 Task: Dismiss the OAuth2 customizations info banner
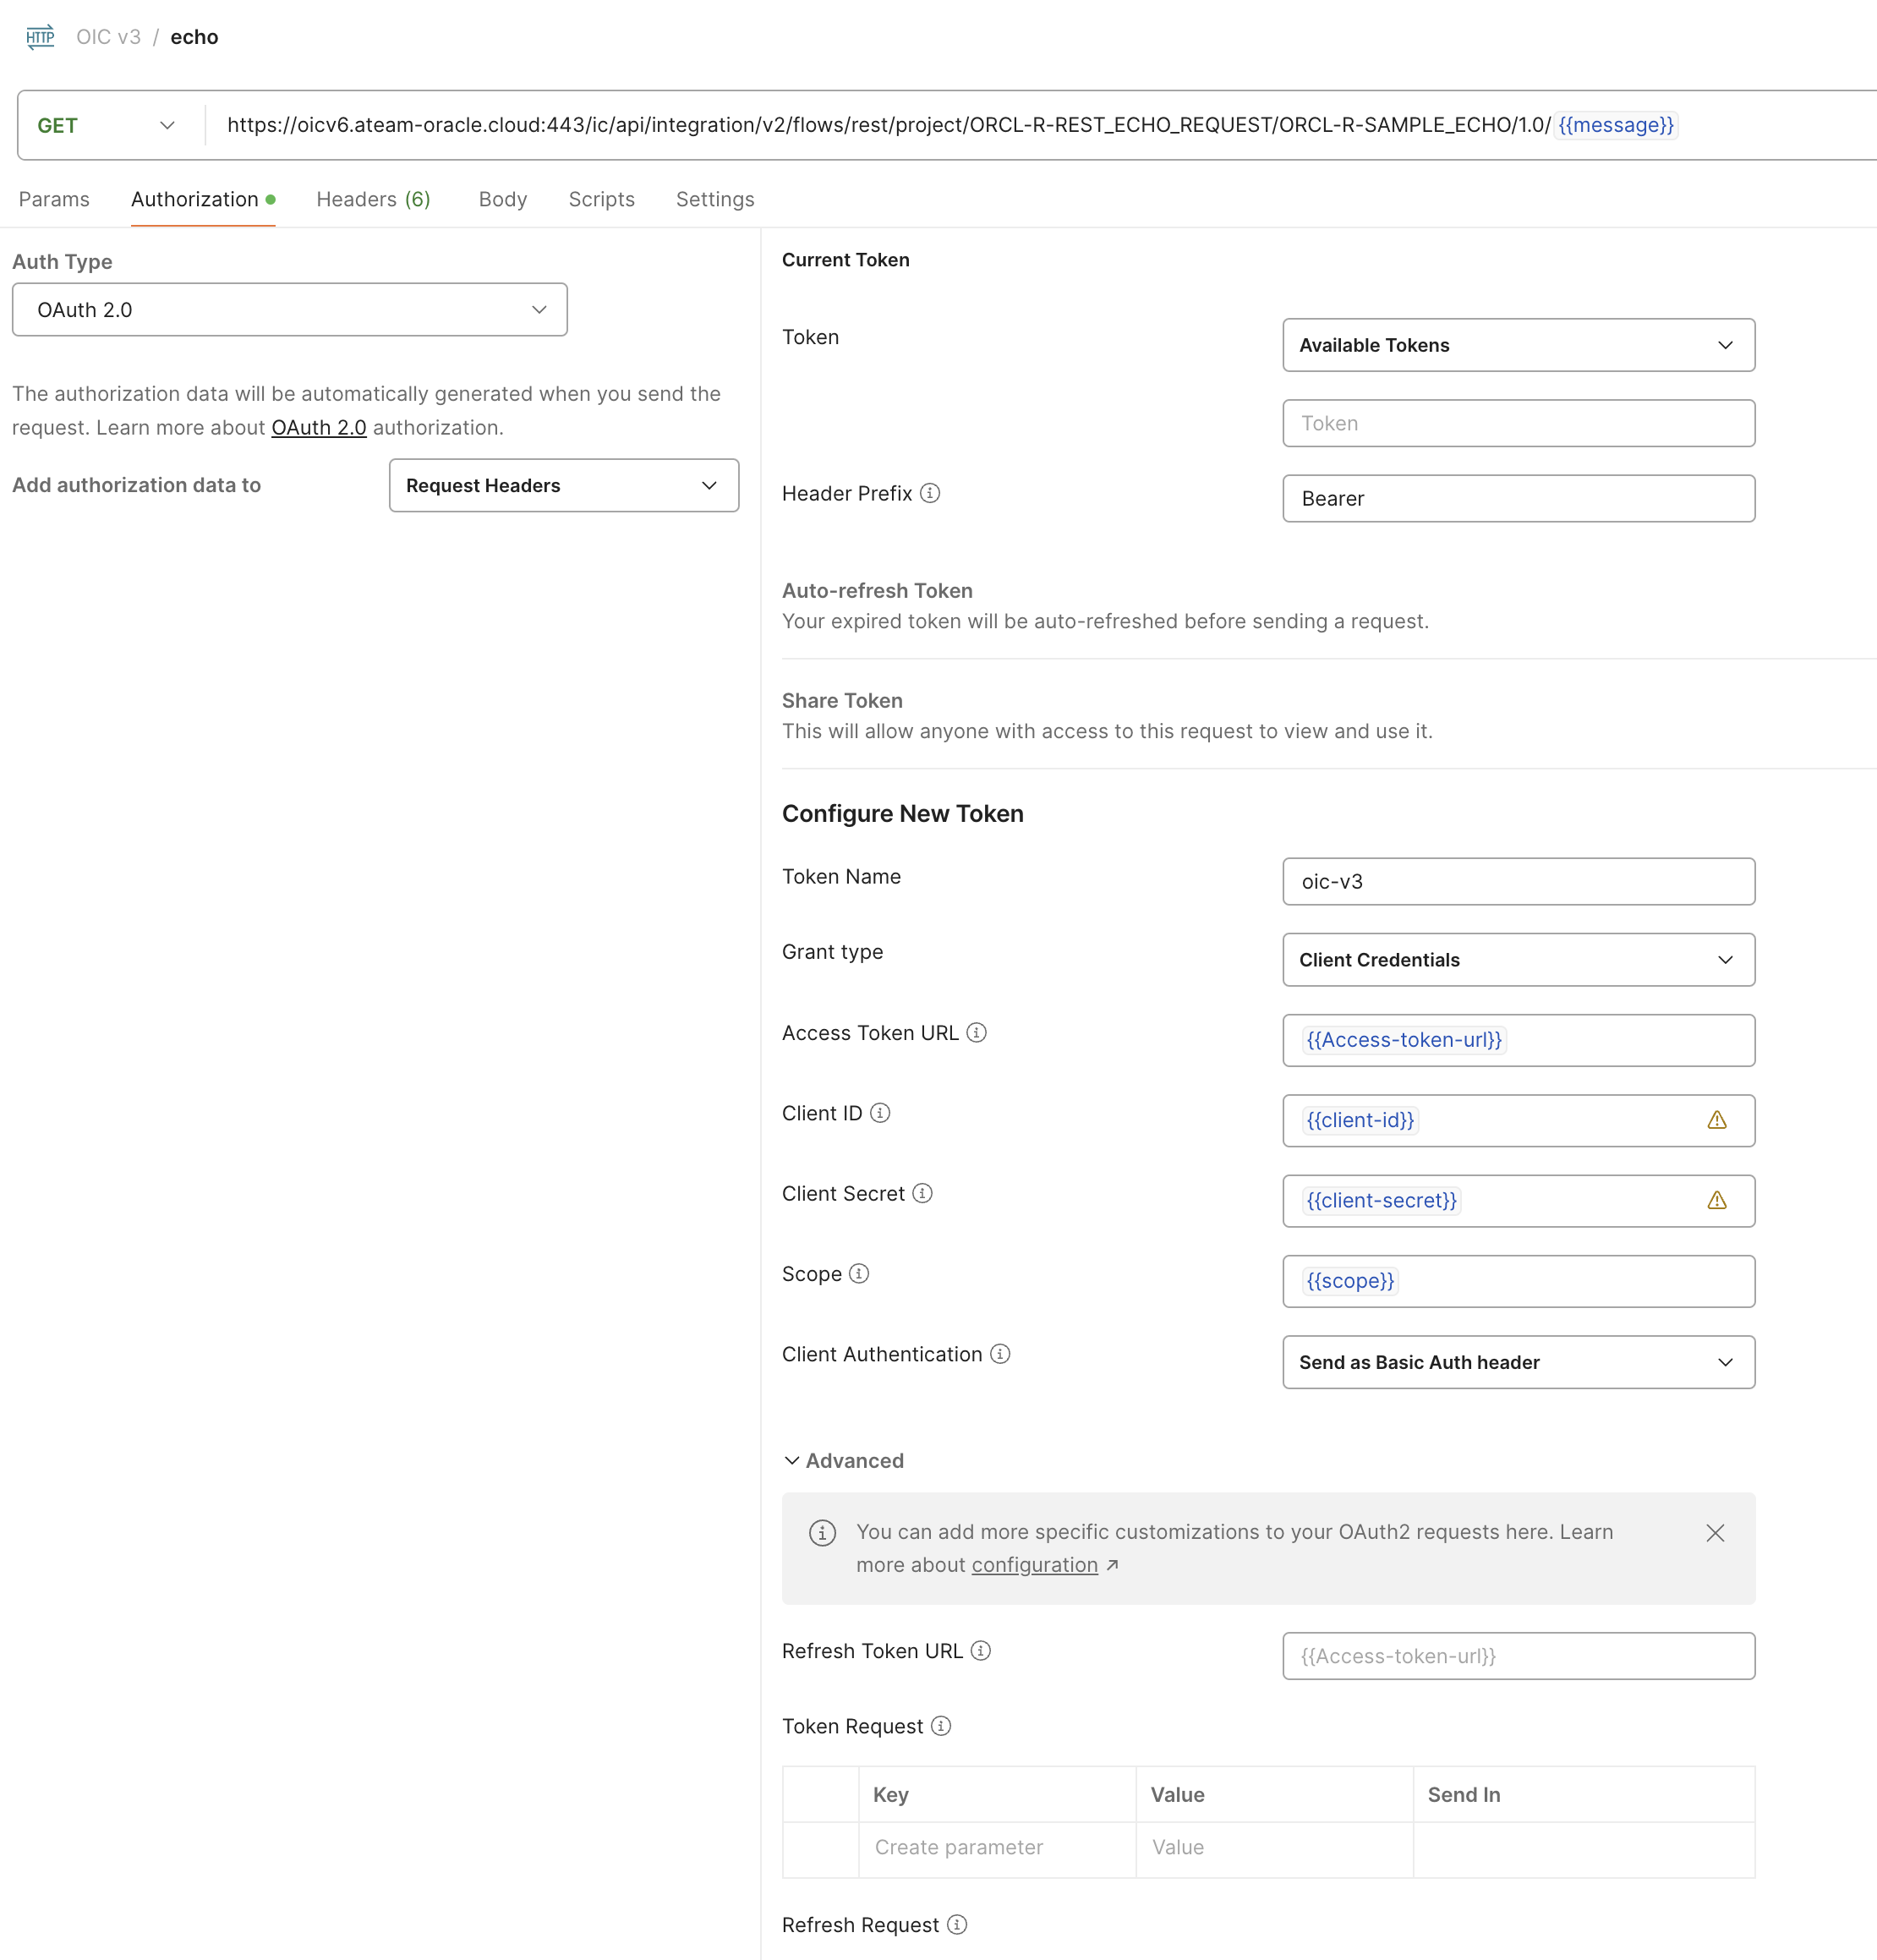[1715, 1533]
